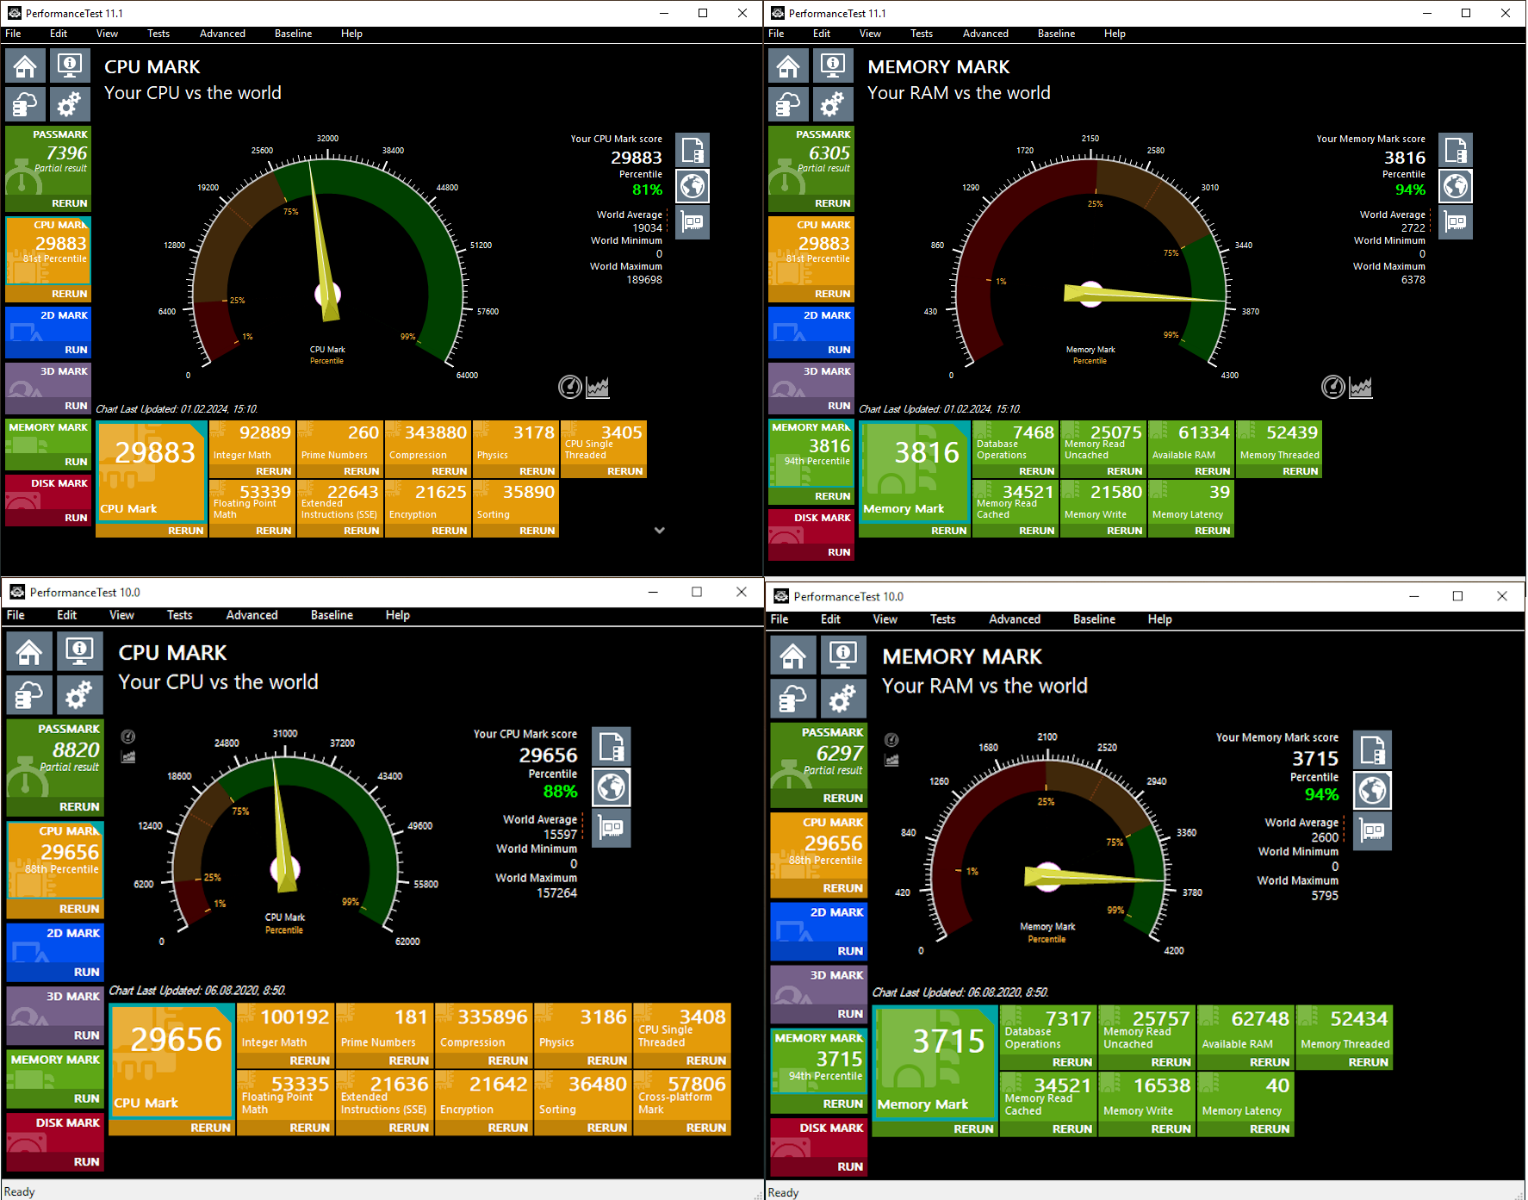The width and height of the screenshot is (1528, 1200).
Task: Open Tests menu in 10.0 CPU Mark window
Action: coord(180,615)
